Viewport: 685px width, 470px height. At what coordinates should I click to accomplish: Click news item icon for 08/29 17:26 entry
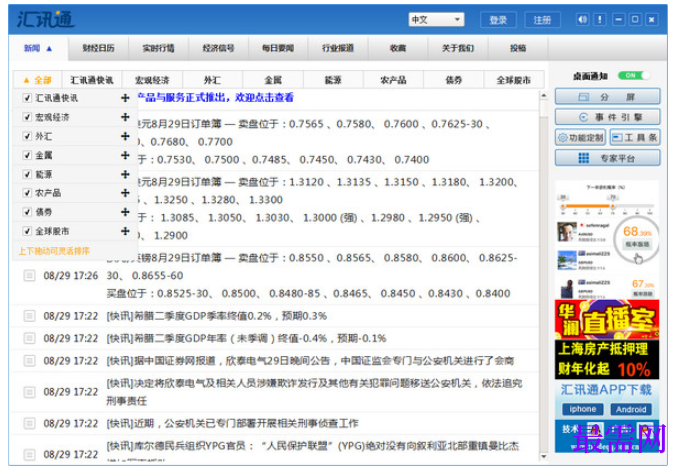[29, 276]
